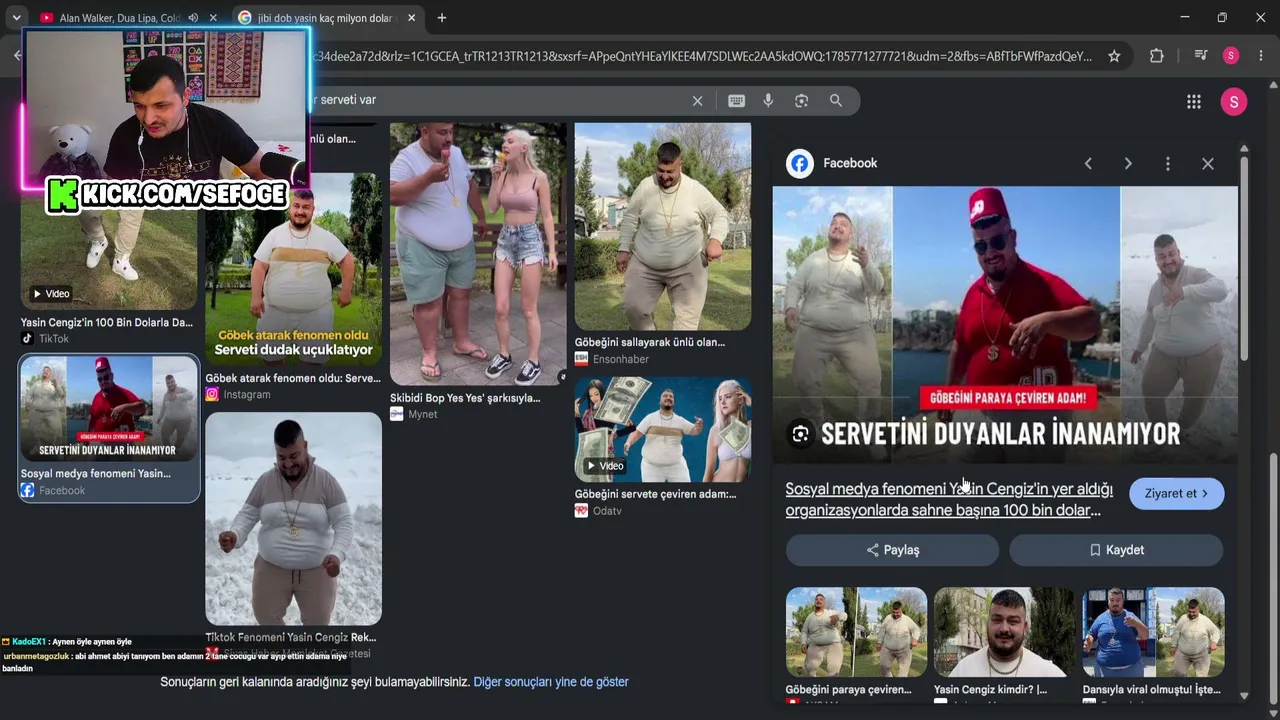Click the Chrome address bar URL

click(x=702, y=56)
